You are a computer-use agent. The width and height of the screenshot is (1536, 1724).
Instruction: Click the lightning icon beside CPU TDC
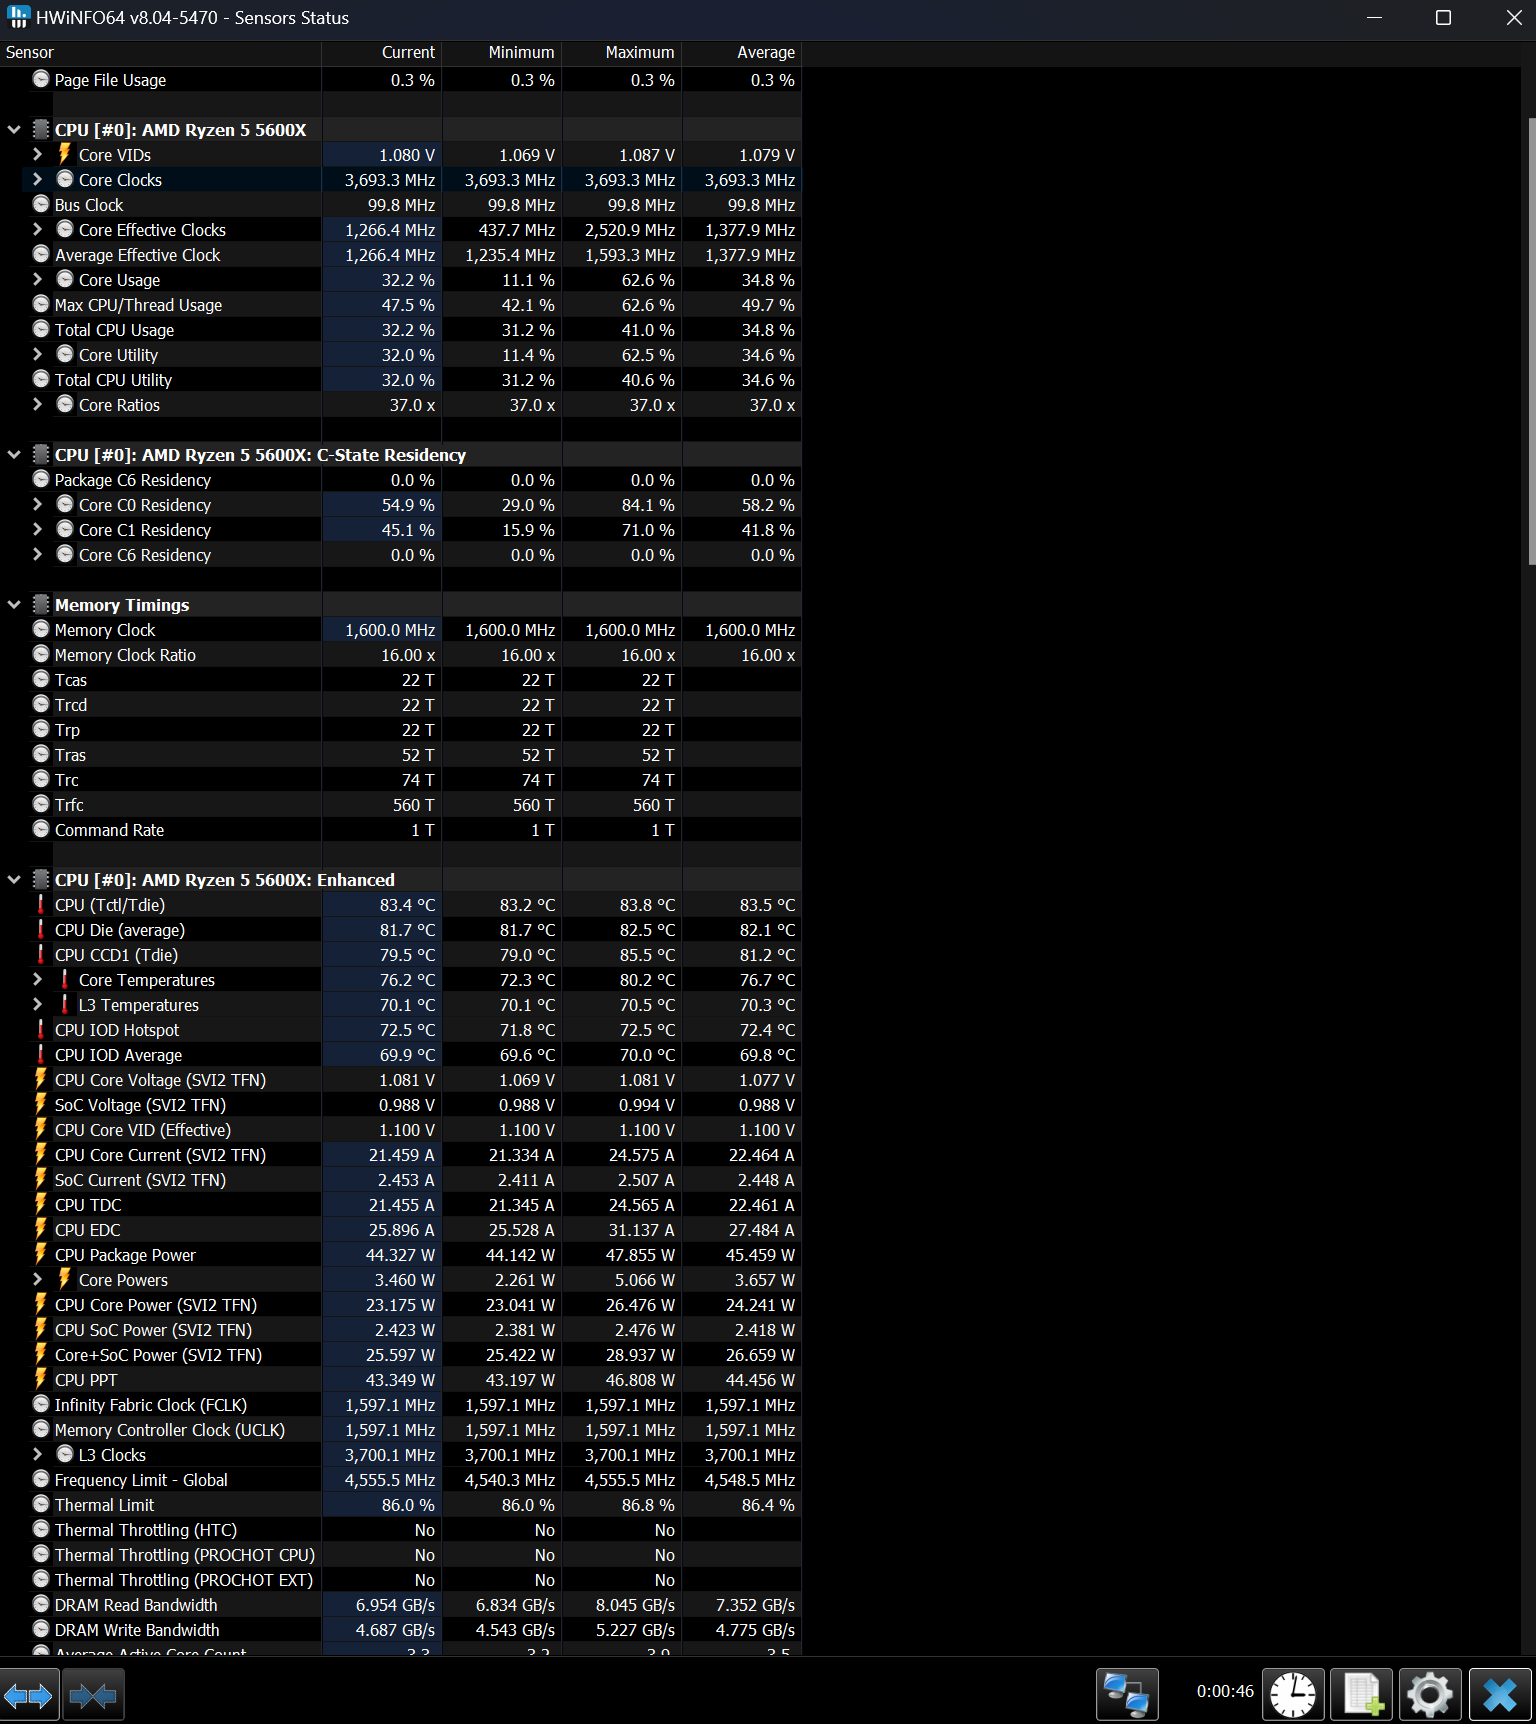pos(41,1204)
